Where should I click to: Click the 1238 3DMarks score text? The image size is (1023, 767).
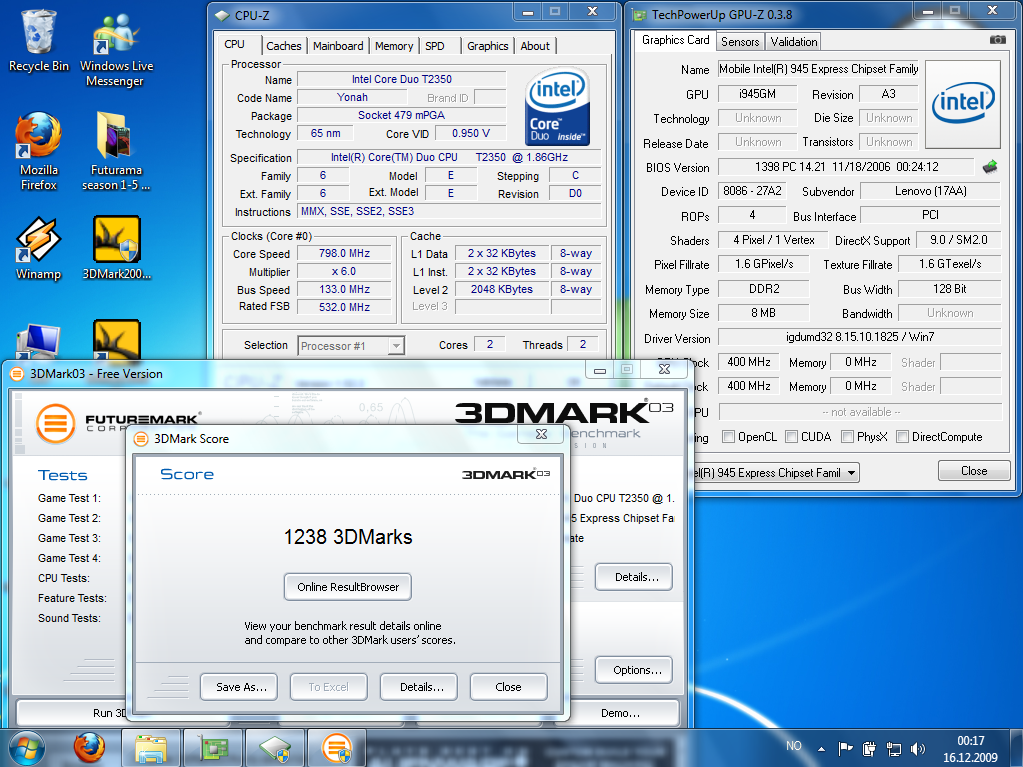click(x=348, y=537)
